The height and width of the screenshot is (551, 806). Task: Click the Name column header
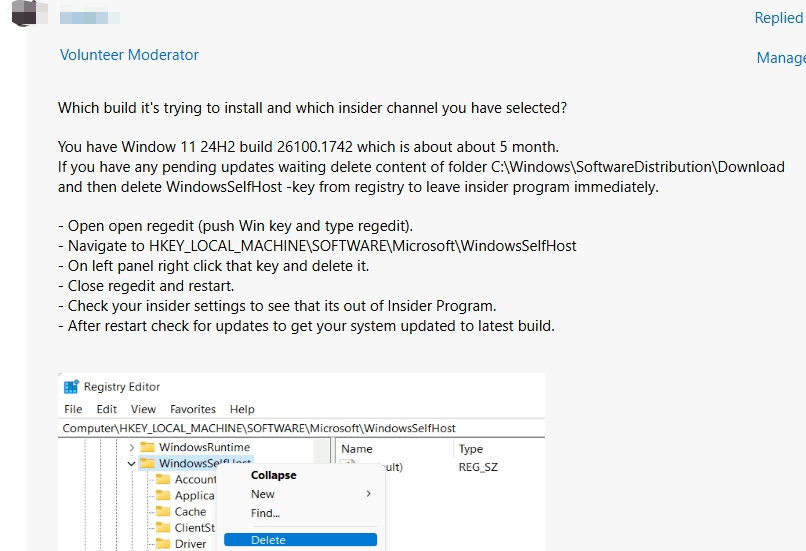point(357,449)
